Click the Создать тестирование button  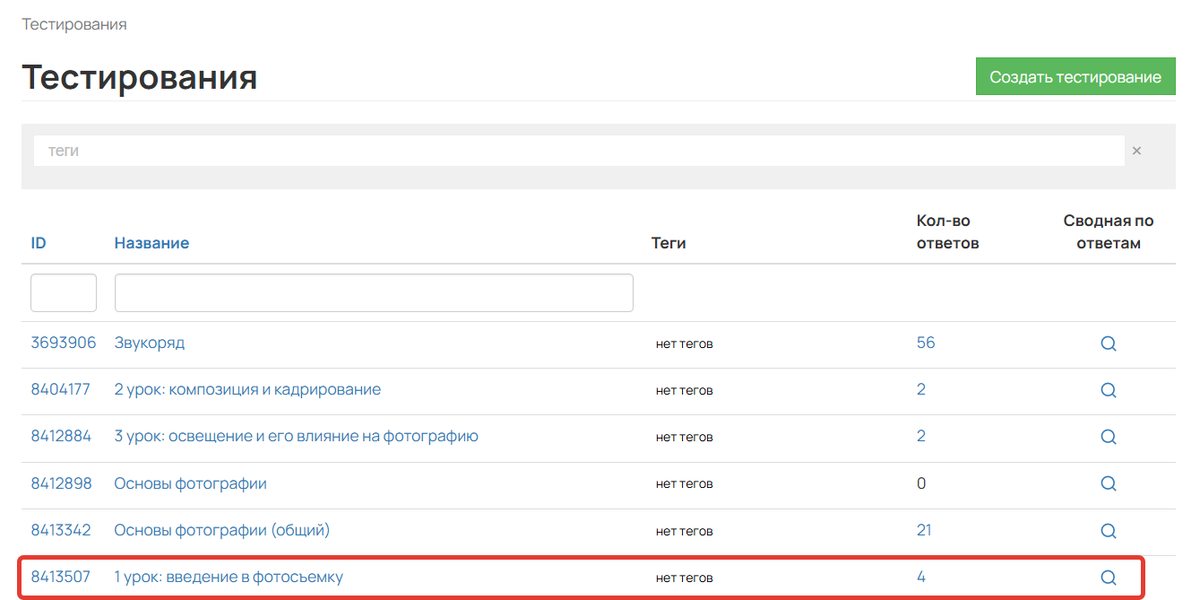click(x=1075, y=77)
